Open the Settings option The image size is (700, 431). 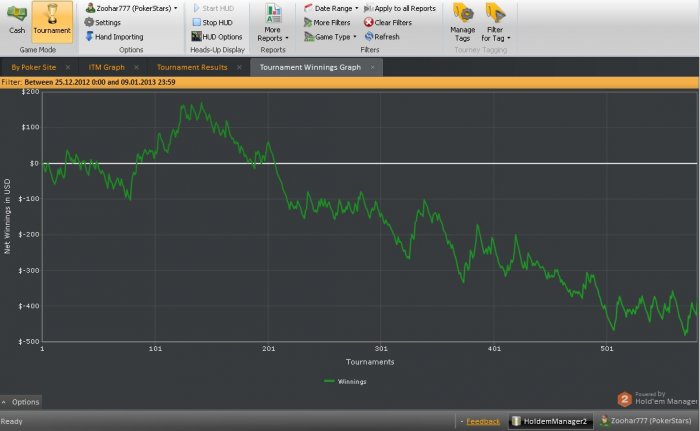tap(108, 22)
